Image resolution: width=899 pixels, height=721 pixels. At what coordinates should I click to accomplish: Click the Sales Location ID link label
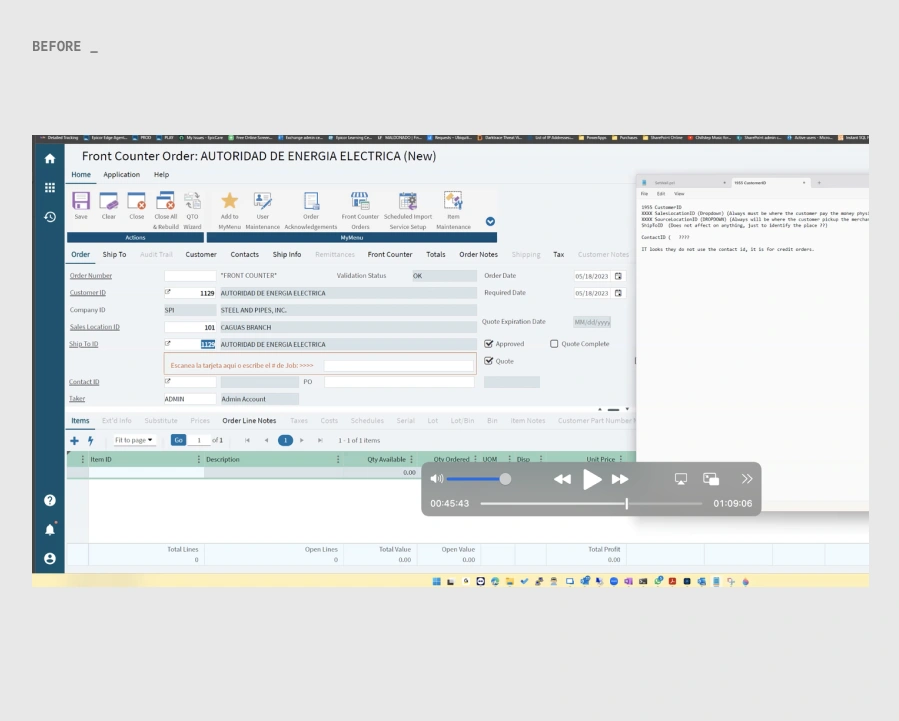[x=95, y=327]
